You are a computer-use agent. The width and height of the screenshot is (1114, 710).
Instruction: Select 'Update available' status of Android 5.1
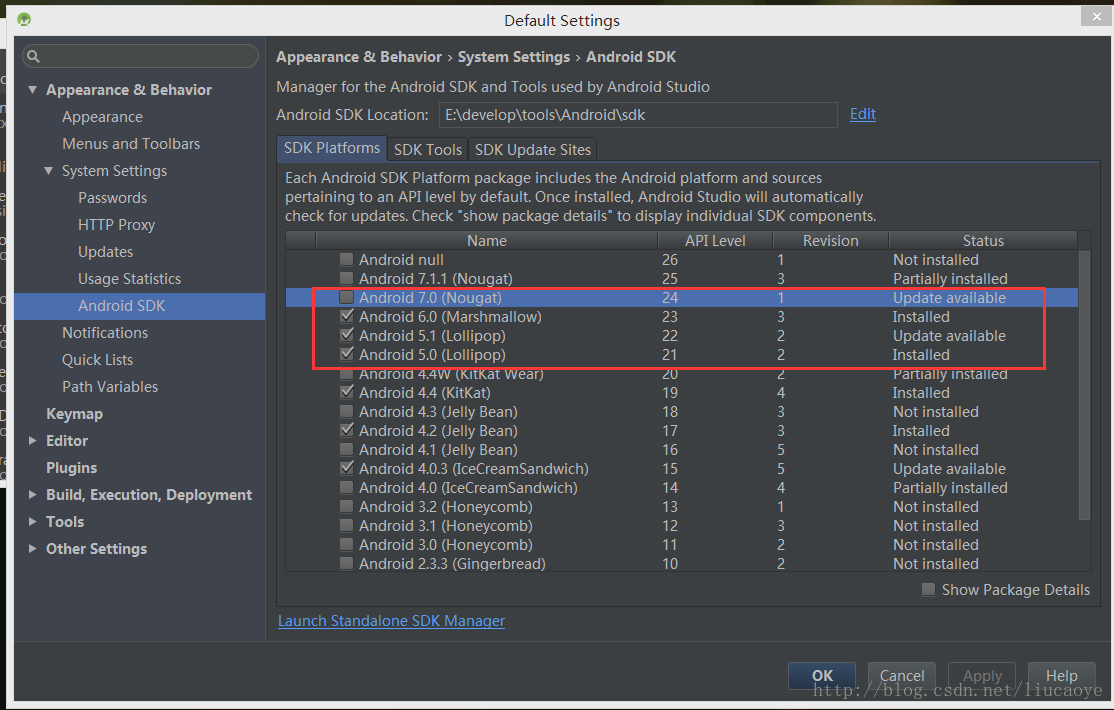(949, 335)
